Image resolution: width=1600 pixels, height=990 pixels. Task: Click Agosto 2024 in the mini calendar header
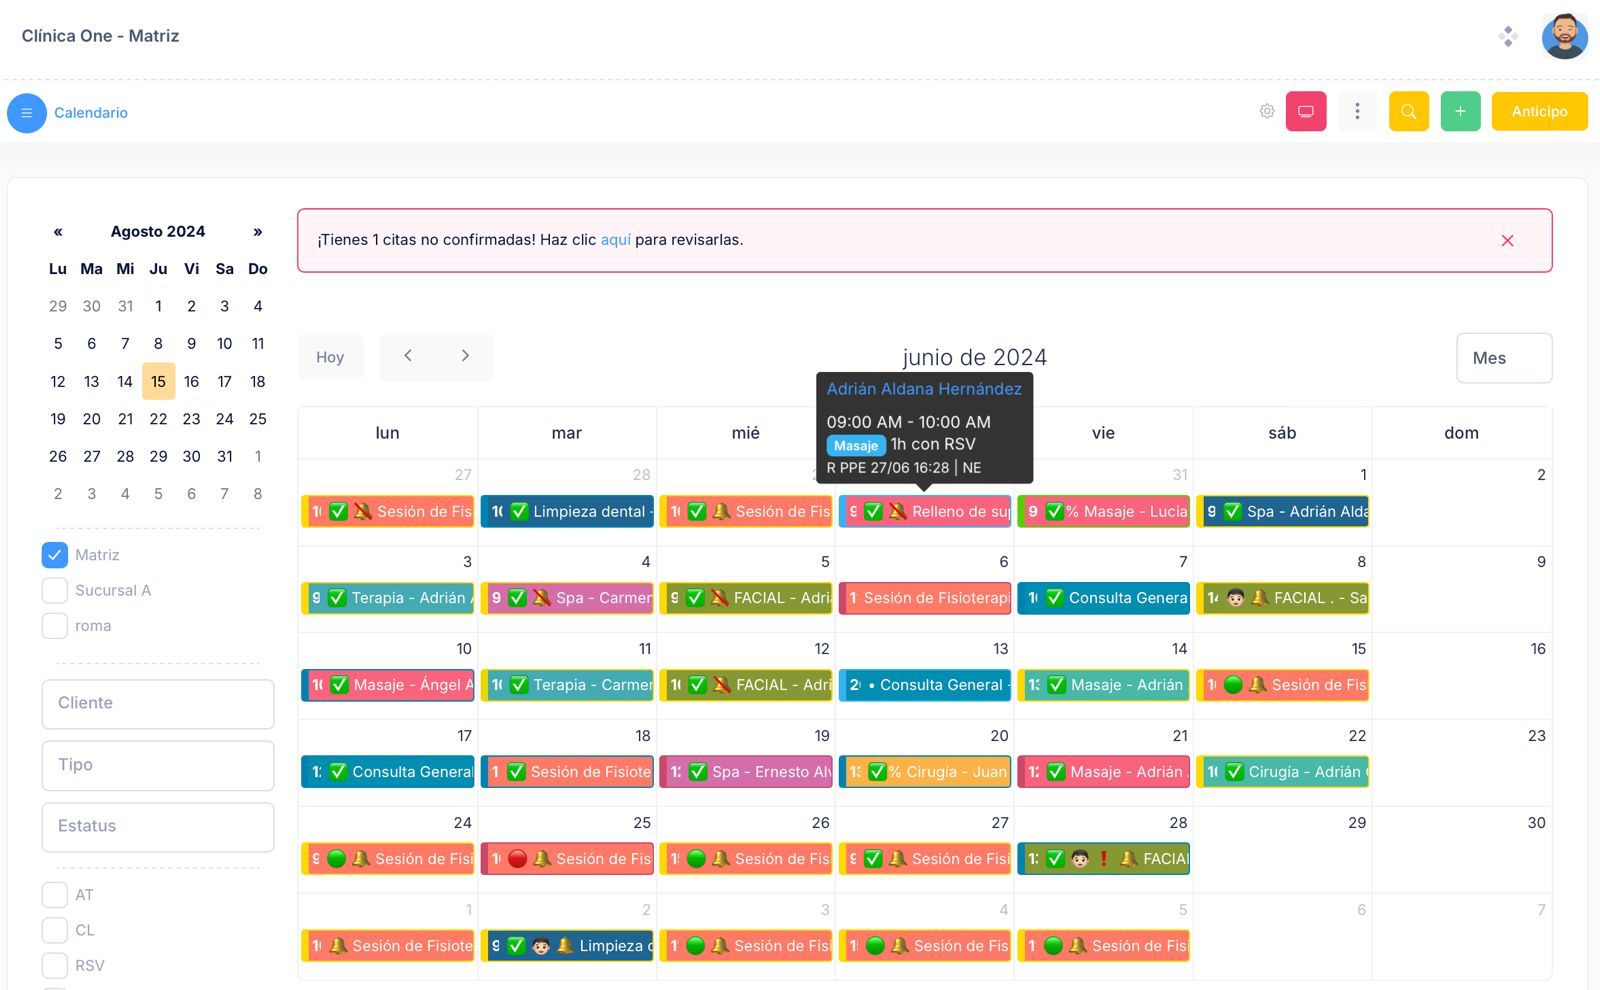point(157,231)
